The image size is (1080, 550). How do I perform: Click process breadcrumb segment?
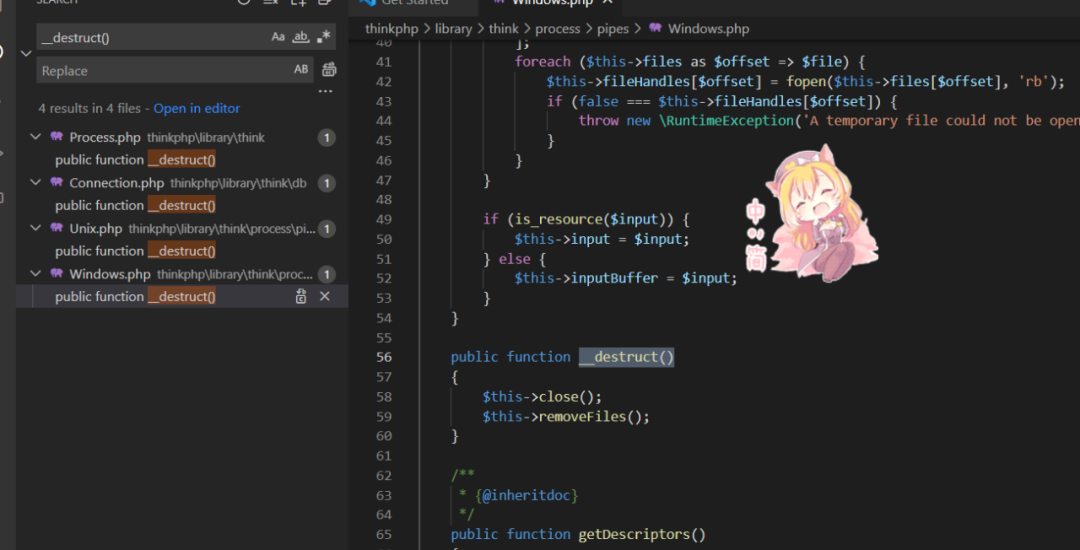tap(557, 29)
